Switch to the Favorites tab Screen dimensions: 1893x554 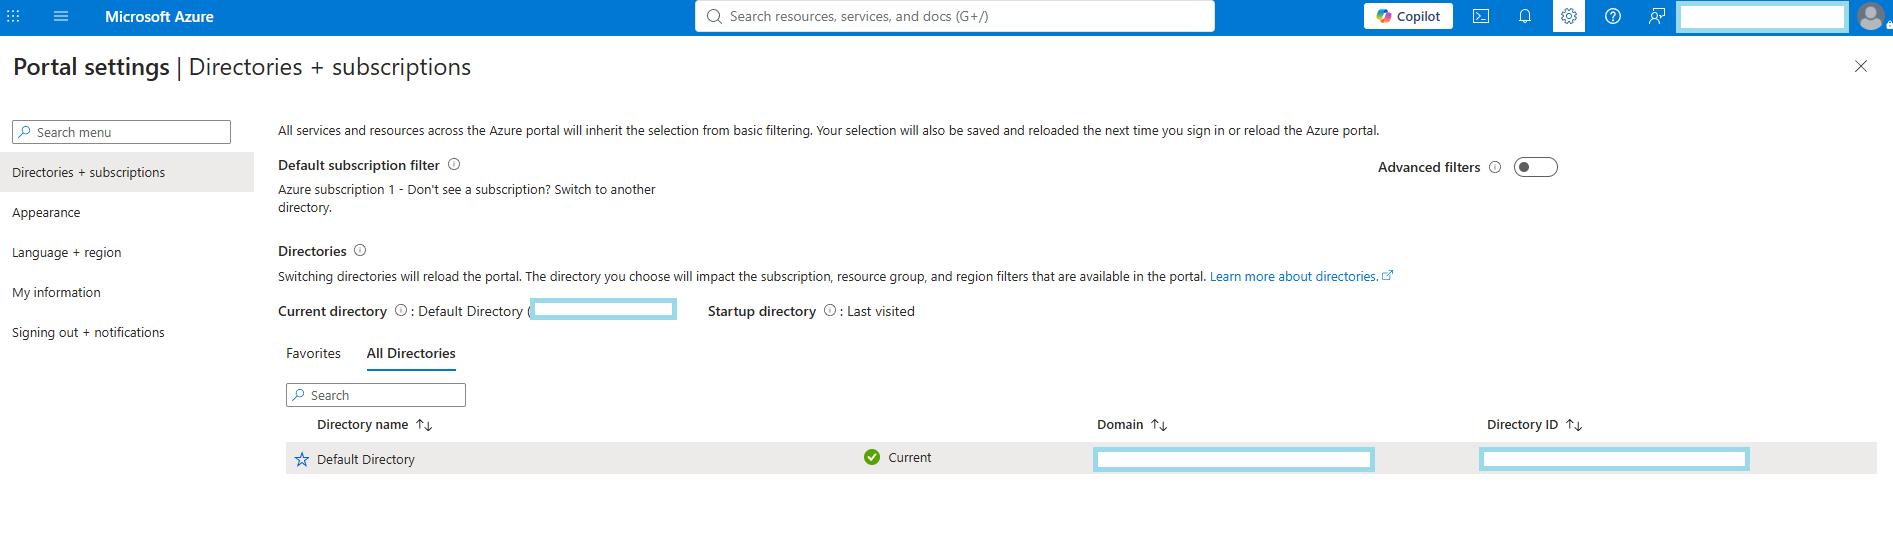click(x=313, y=353)
